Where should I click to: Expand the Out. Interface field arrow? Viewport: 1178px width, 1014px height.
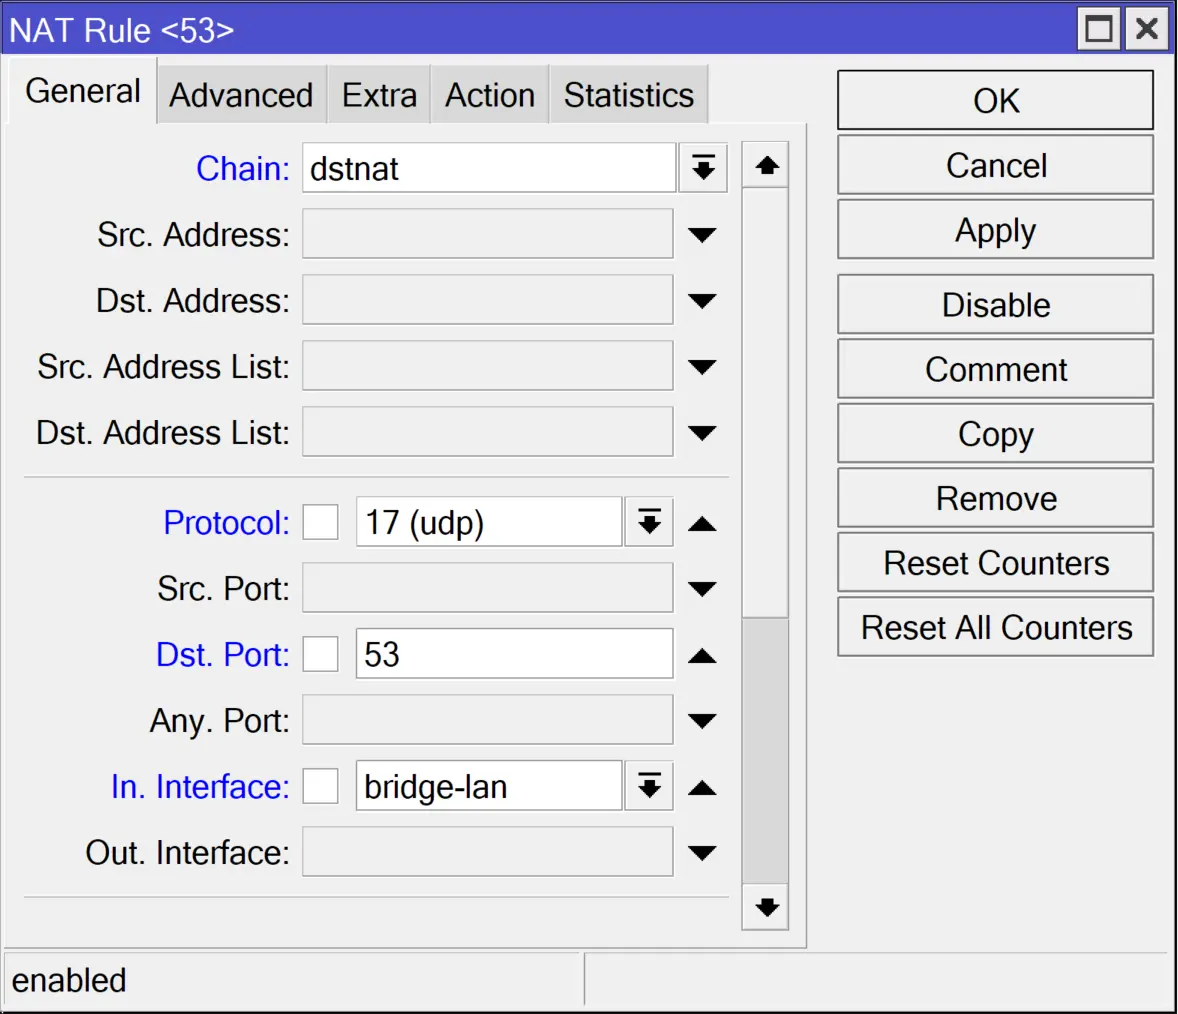tap(702, 853)
